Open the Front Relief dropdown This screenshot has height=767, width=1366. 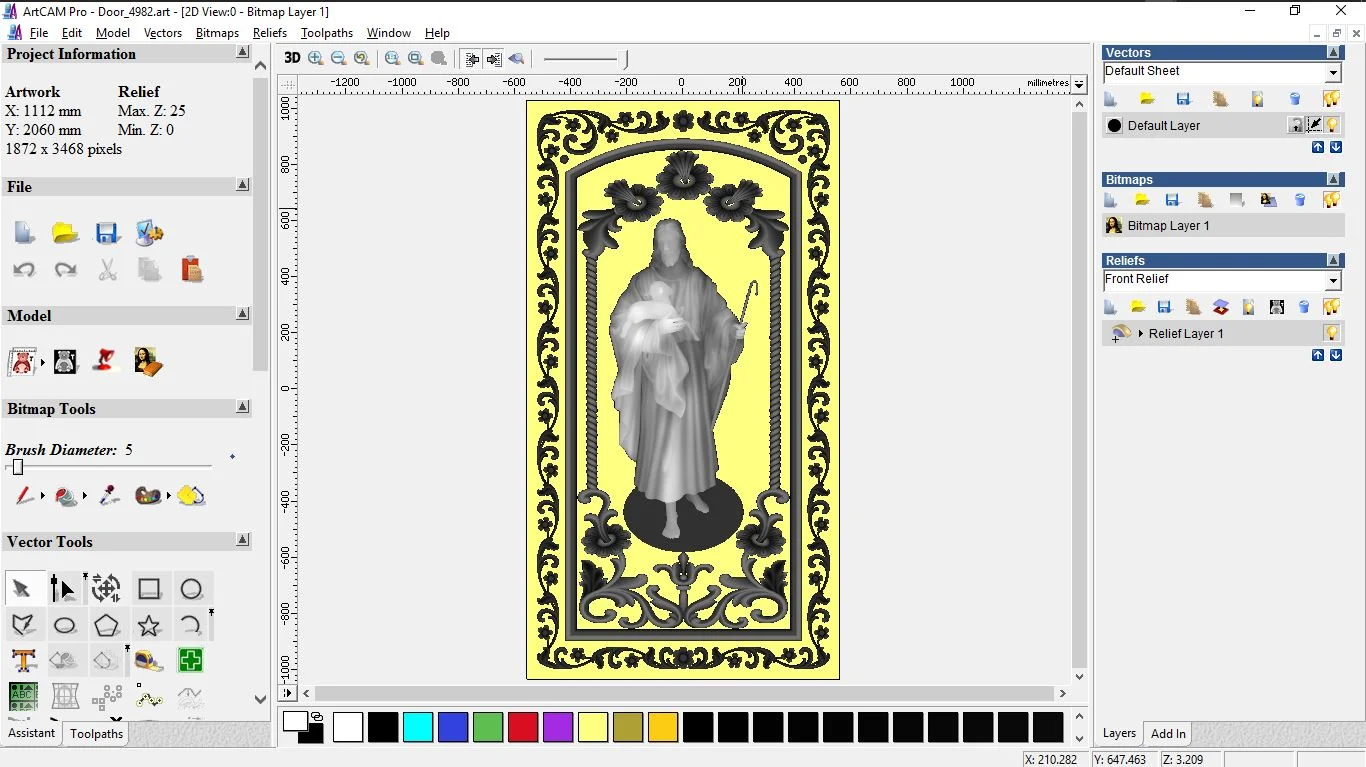[1332, 281]
